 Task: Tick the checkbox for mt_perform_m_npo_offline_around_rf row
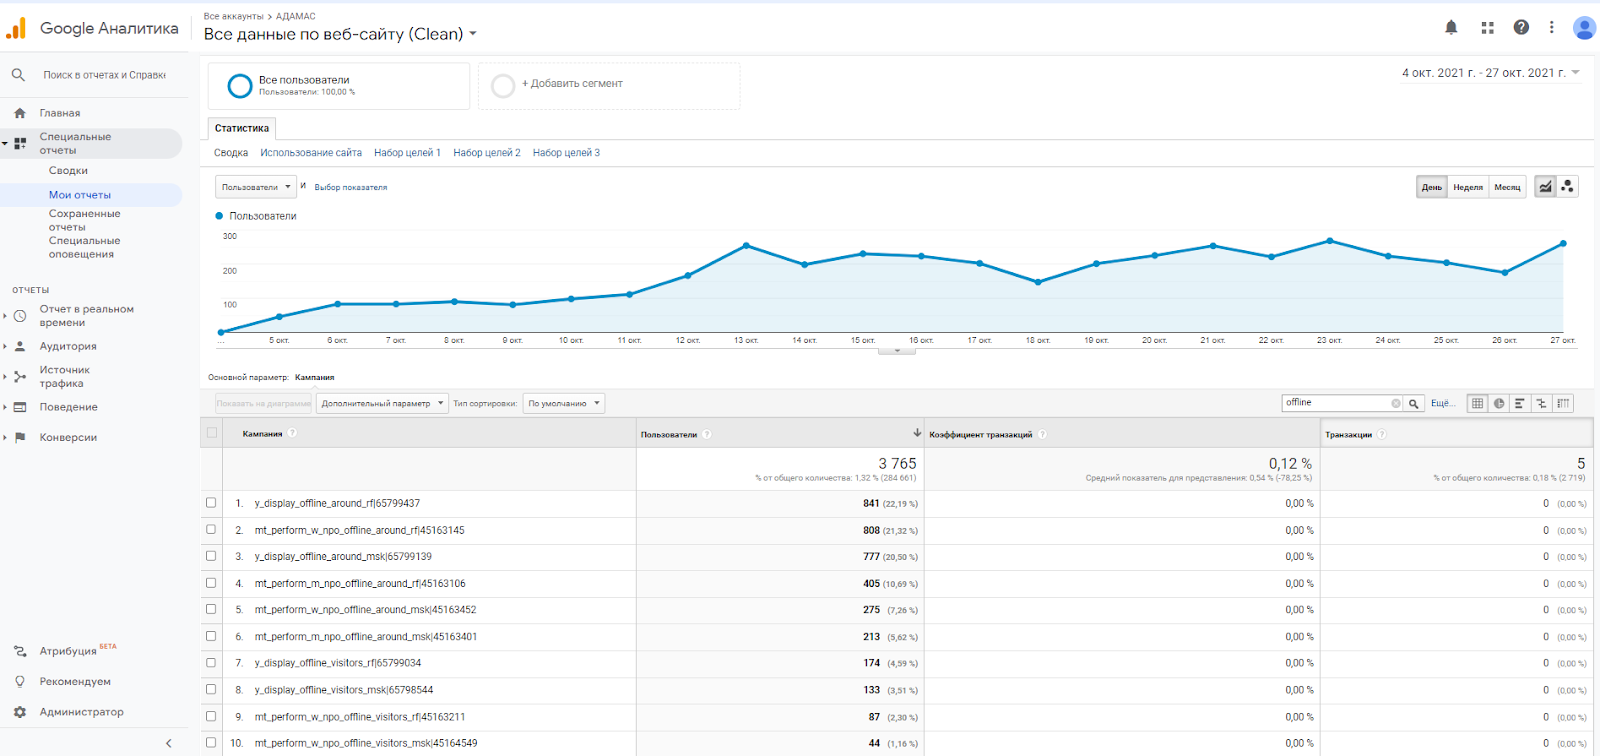click(211, 583)
